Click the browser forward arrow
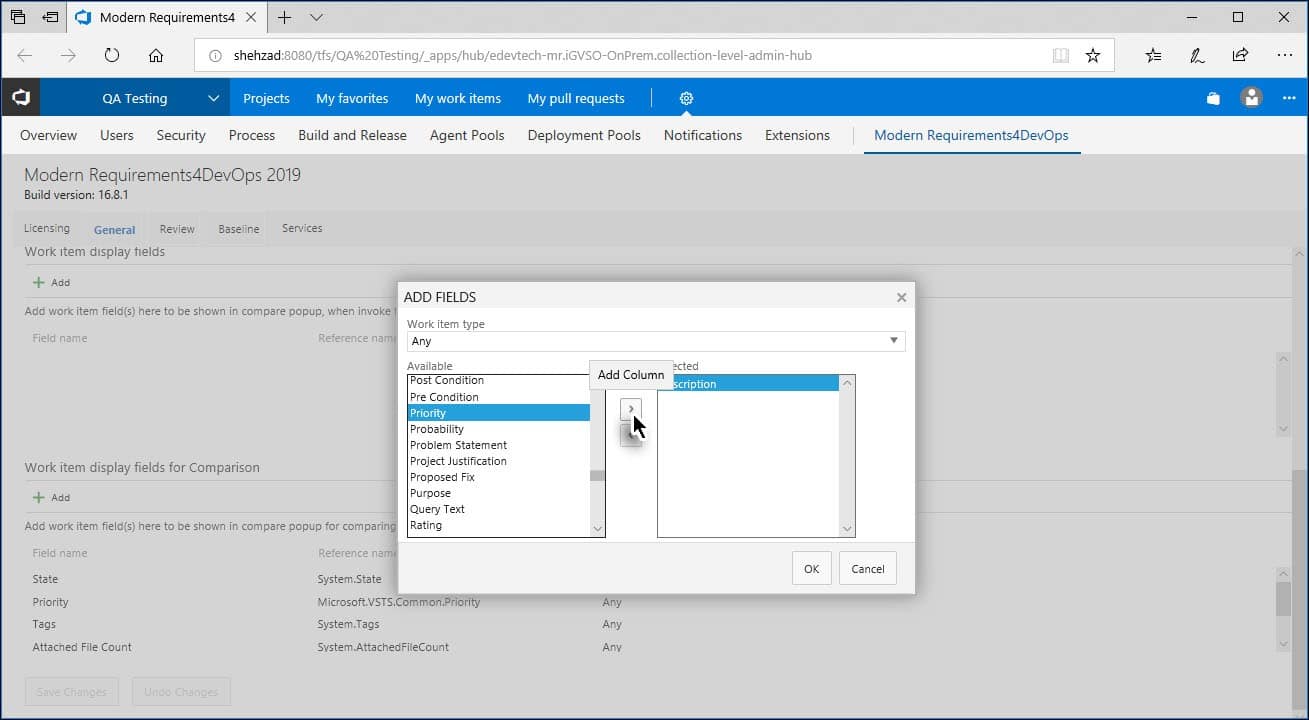Image resolution: width=1309 pixels, height=720 pixels. click(68, 56)
